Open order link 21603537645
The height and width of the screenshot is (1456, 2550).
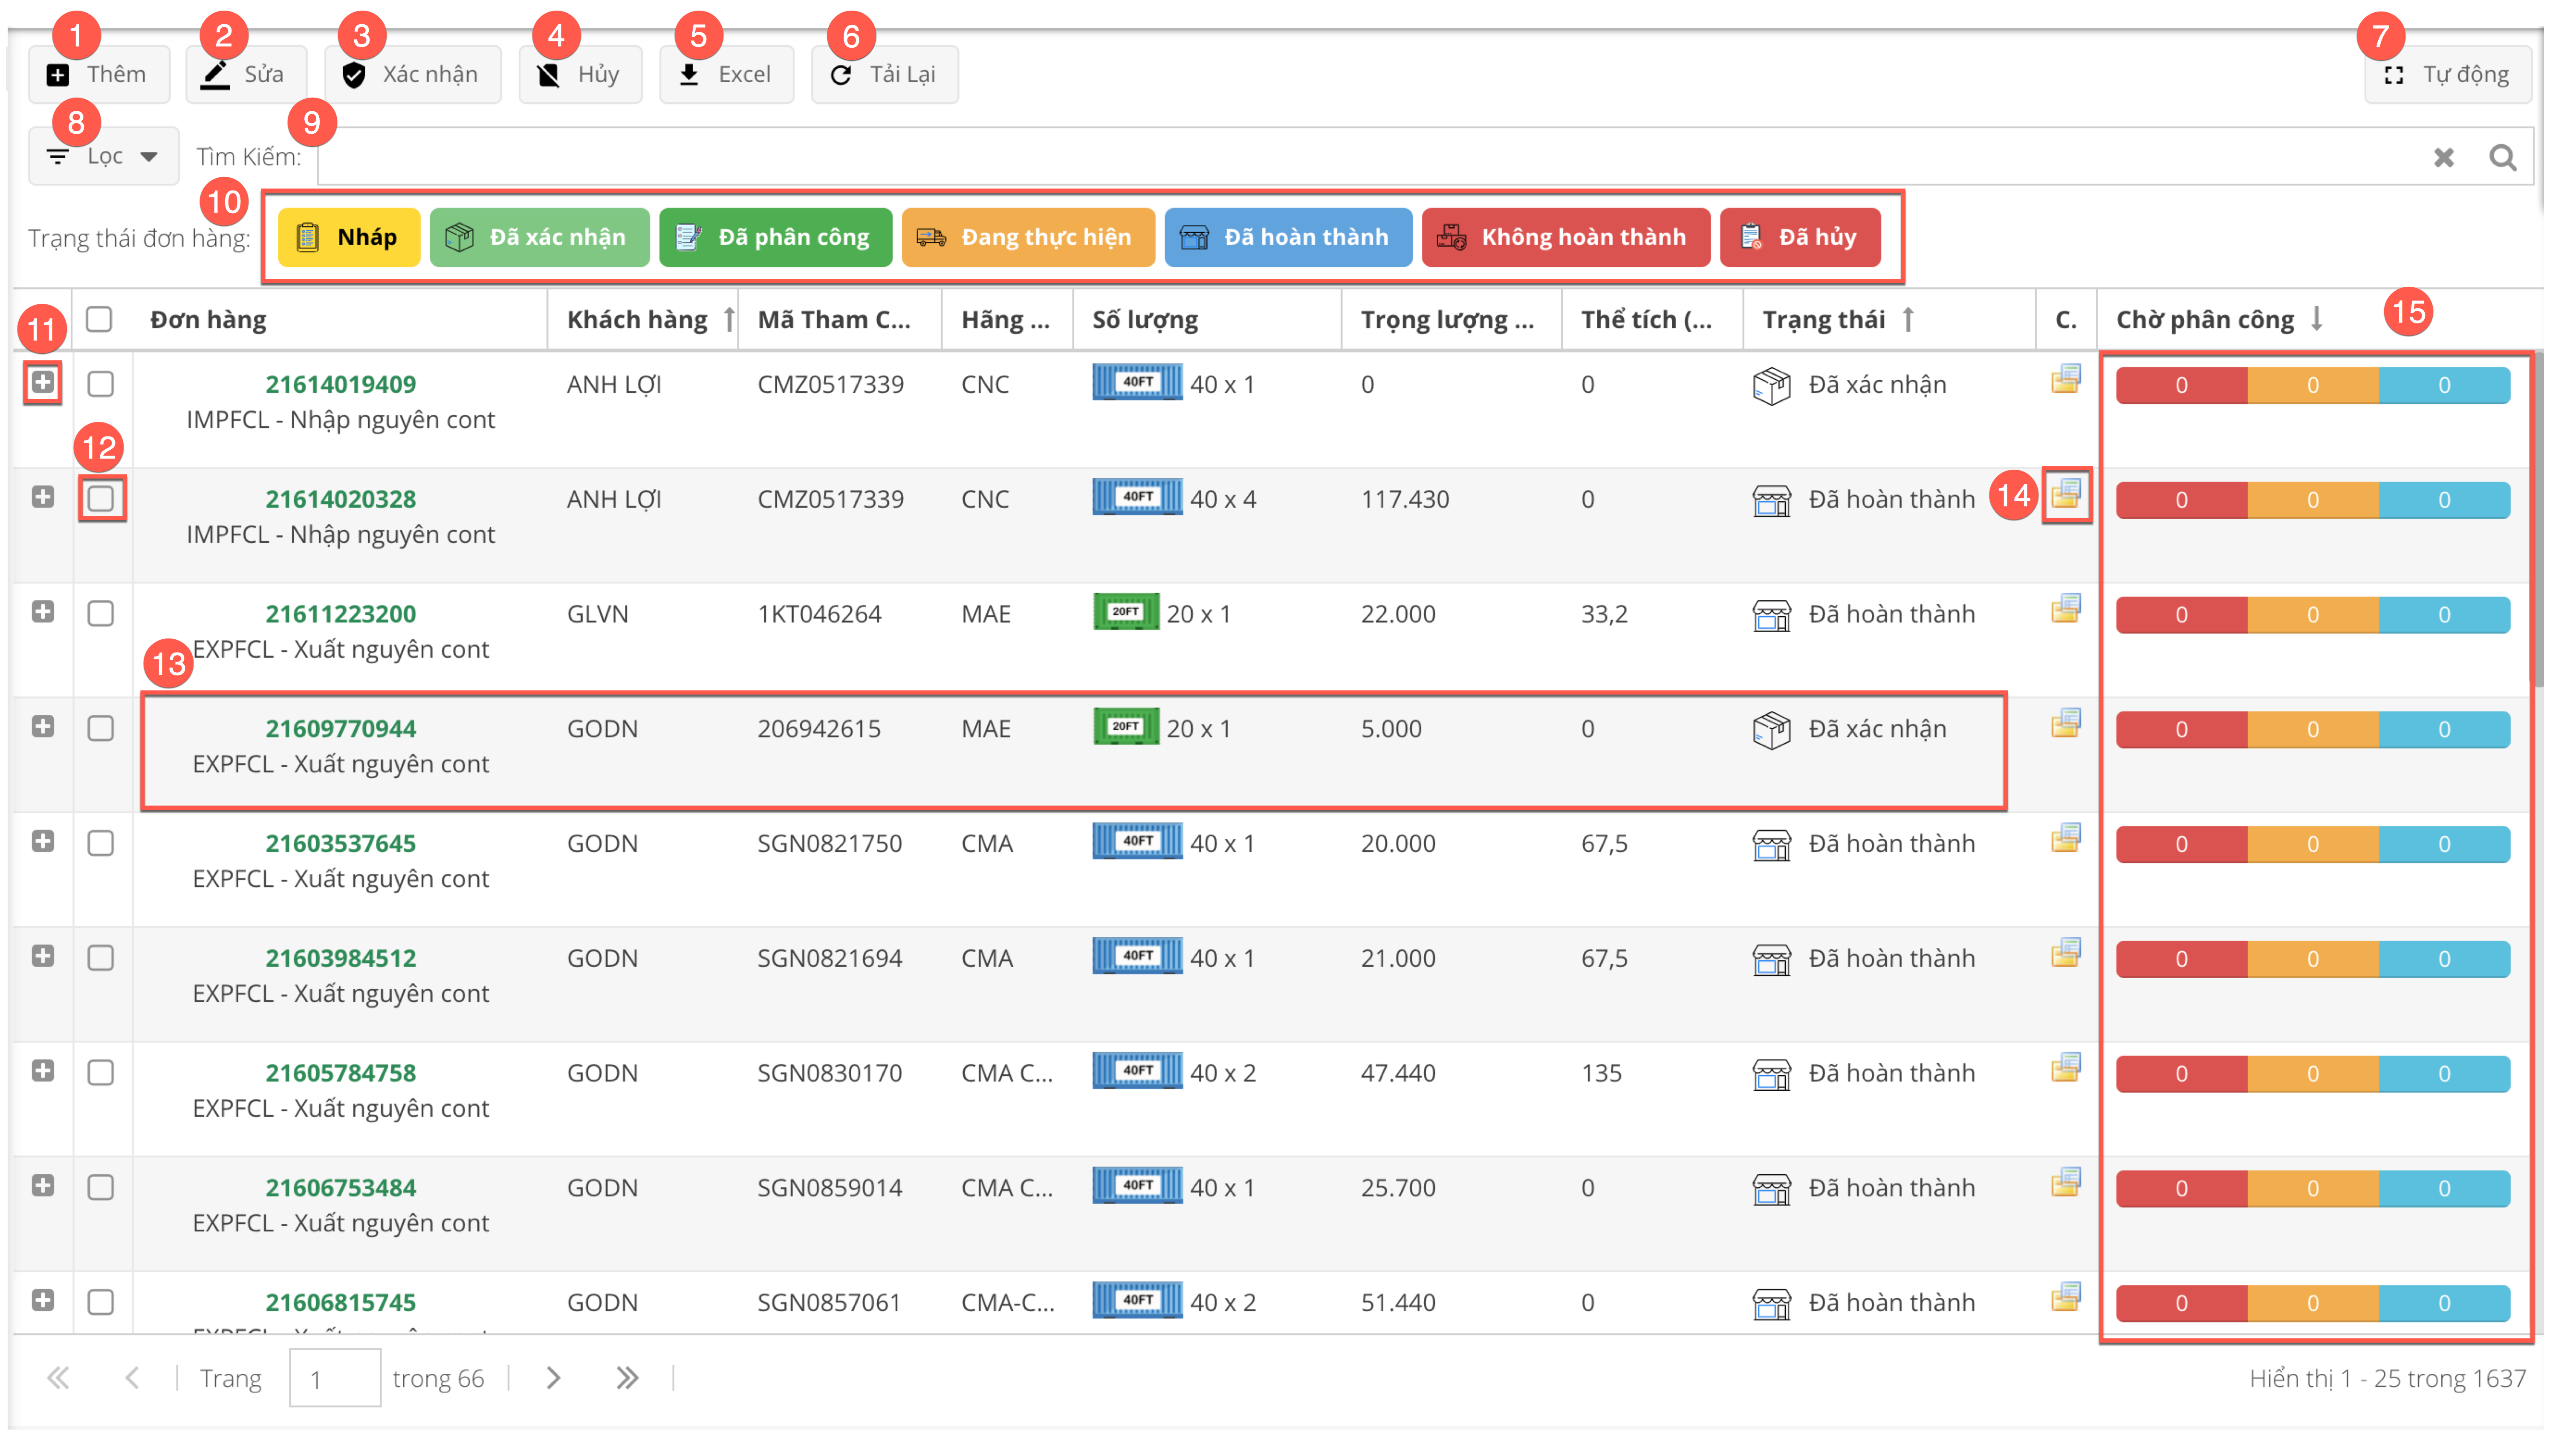[340, 843]
